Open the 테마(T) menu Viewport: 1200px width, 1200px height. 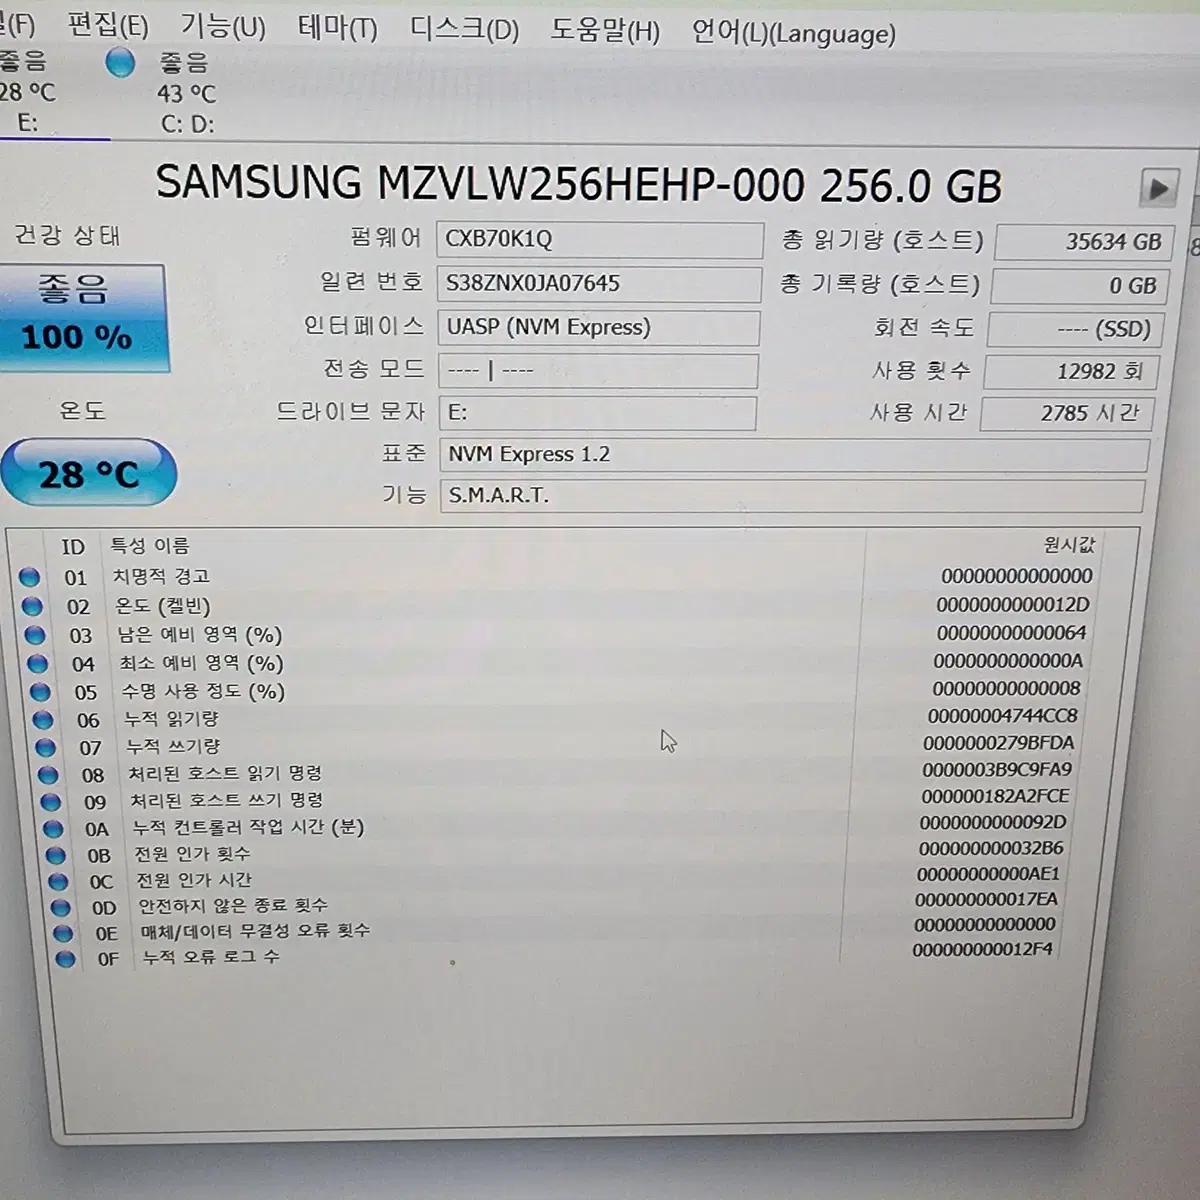(338, 28)
